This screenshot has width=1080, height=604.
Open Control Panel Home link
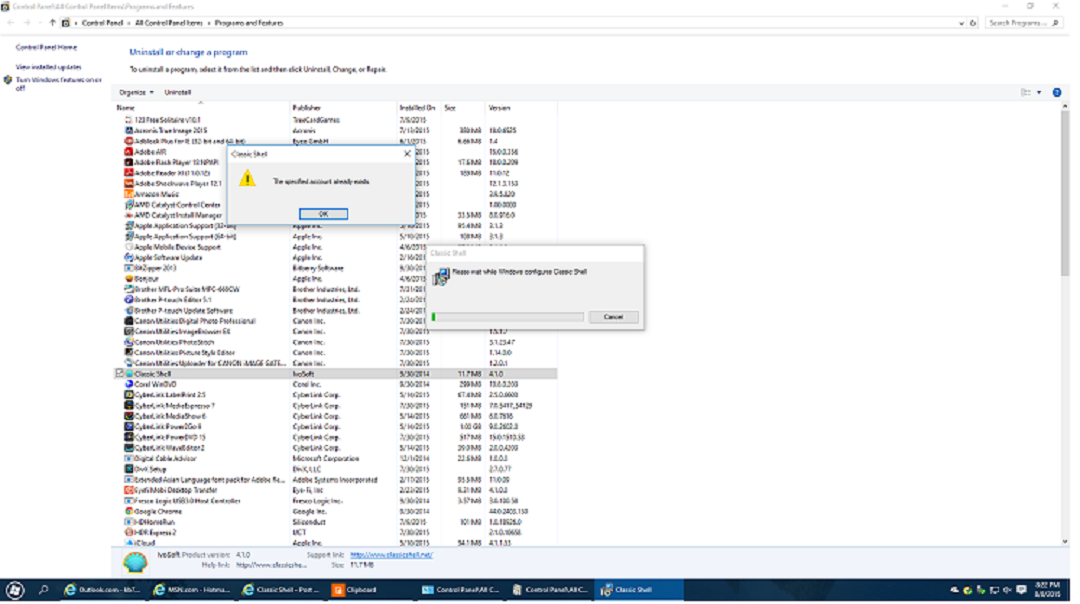(x=46, y=48)
